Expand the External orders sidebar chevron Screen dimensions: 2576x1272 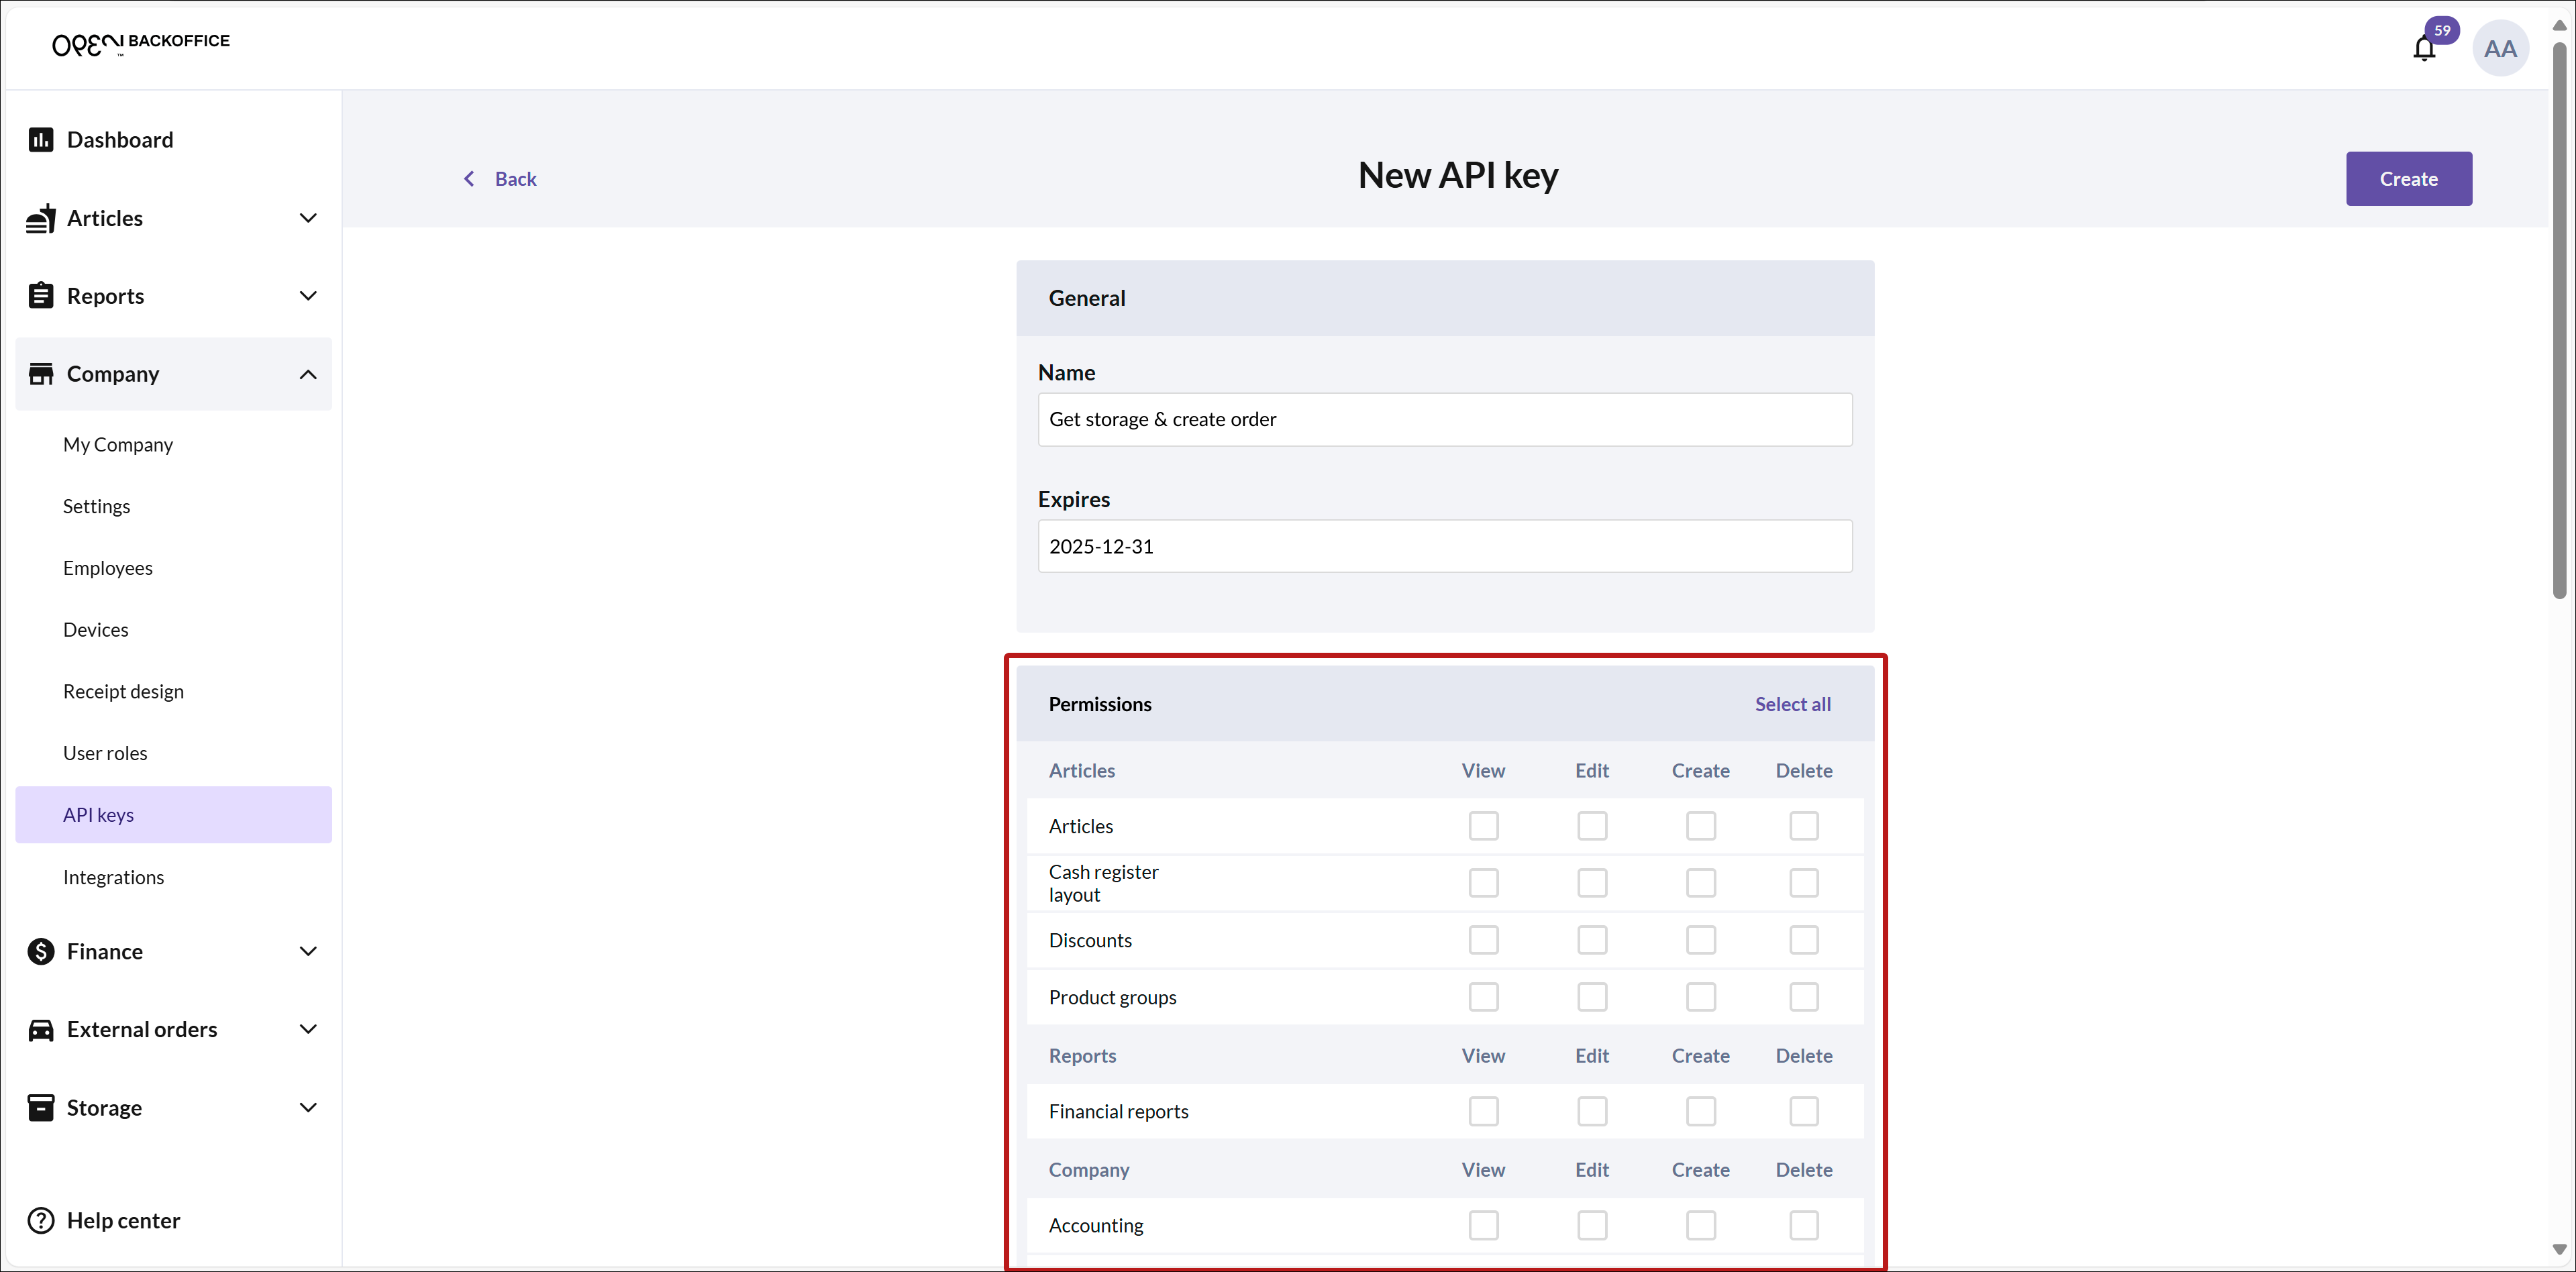(x=308, y=1030)
